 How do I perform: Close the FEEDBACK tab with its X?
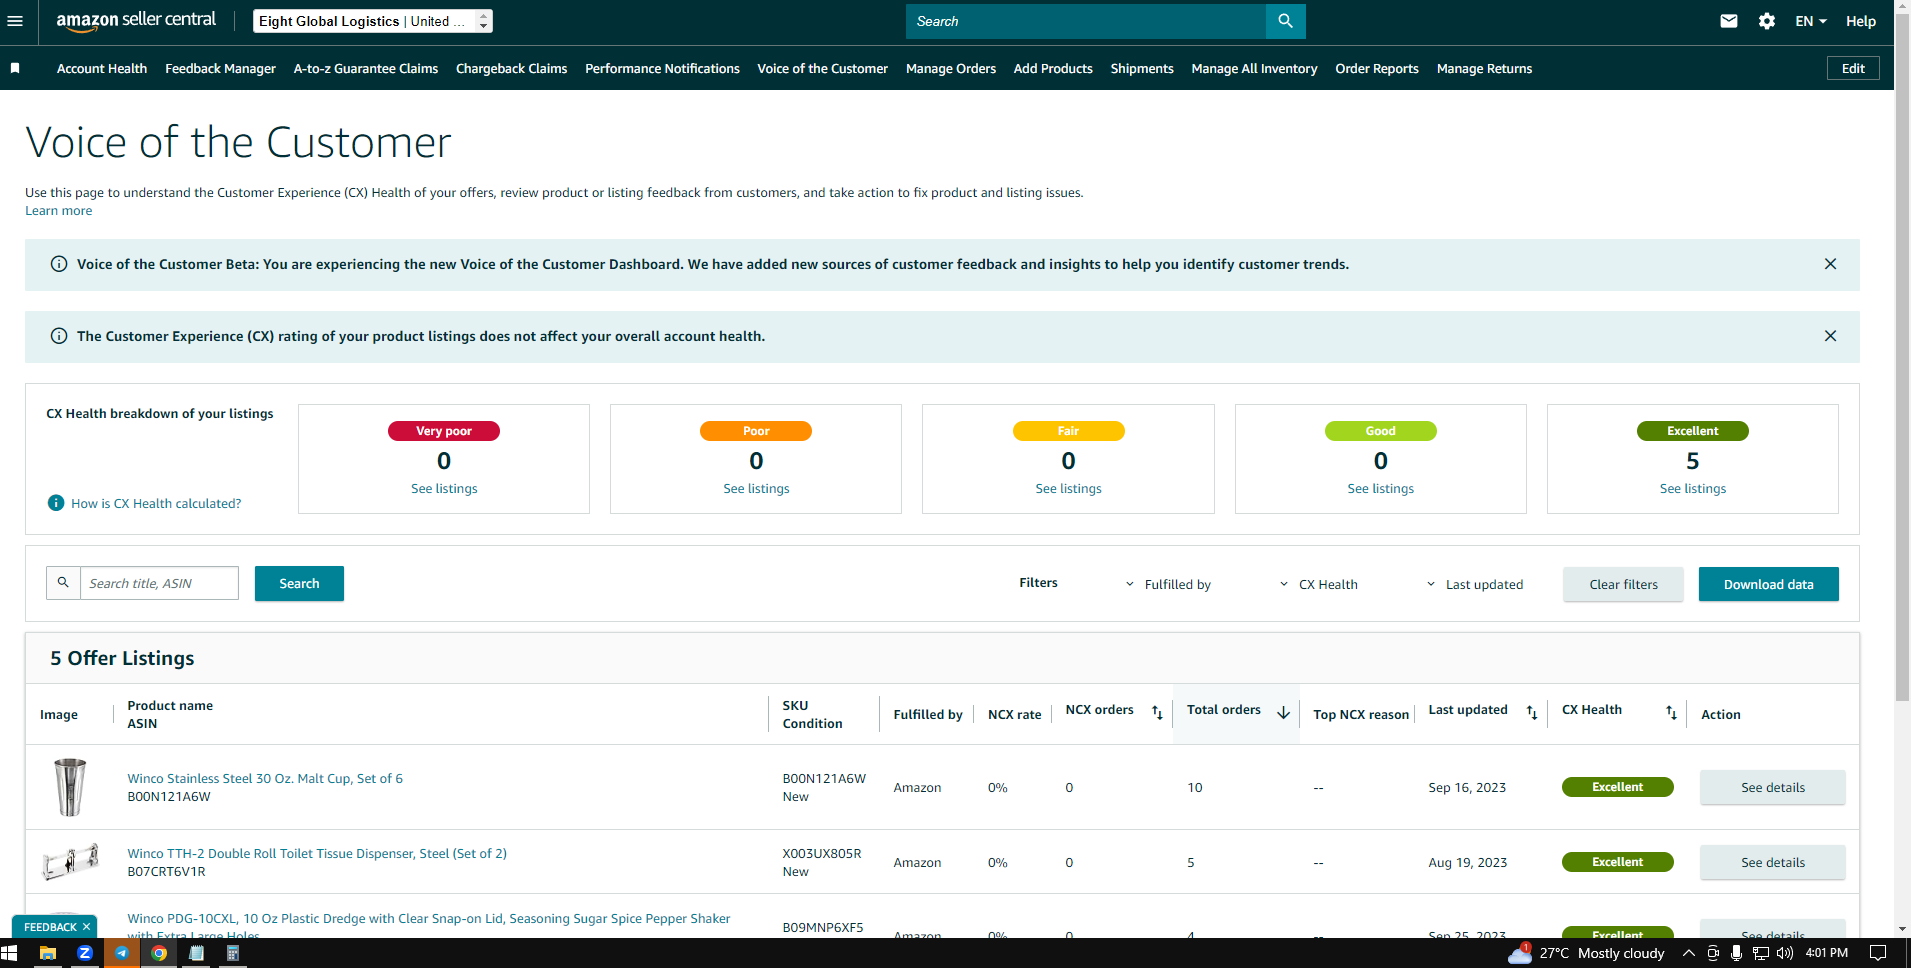[86, 927]
